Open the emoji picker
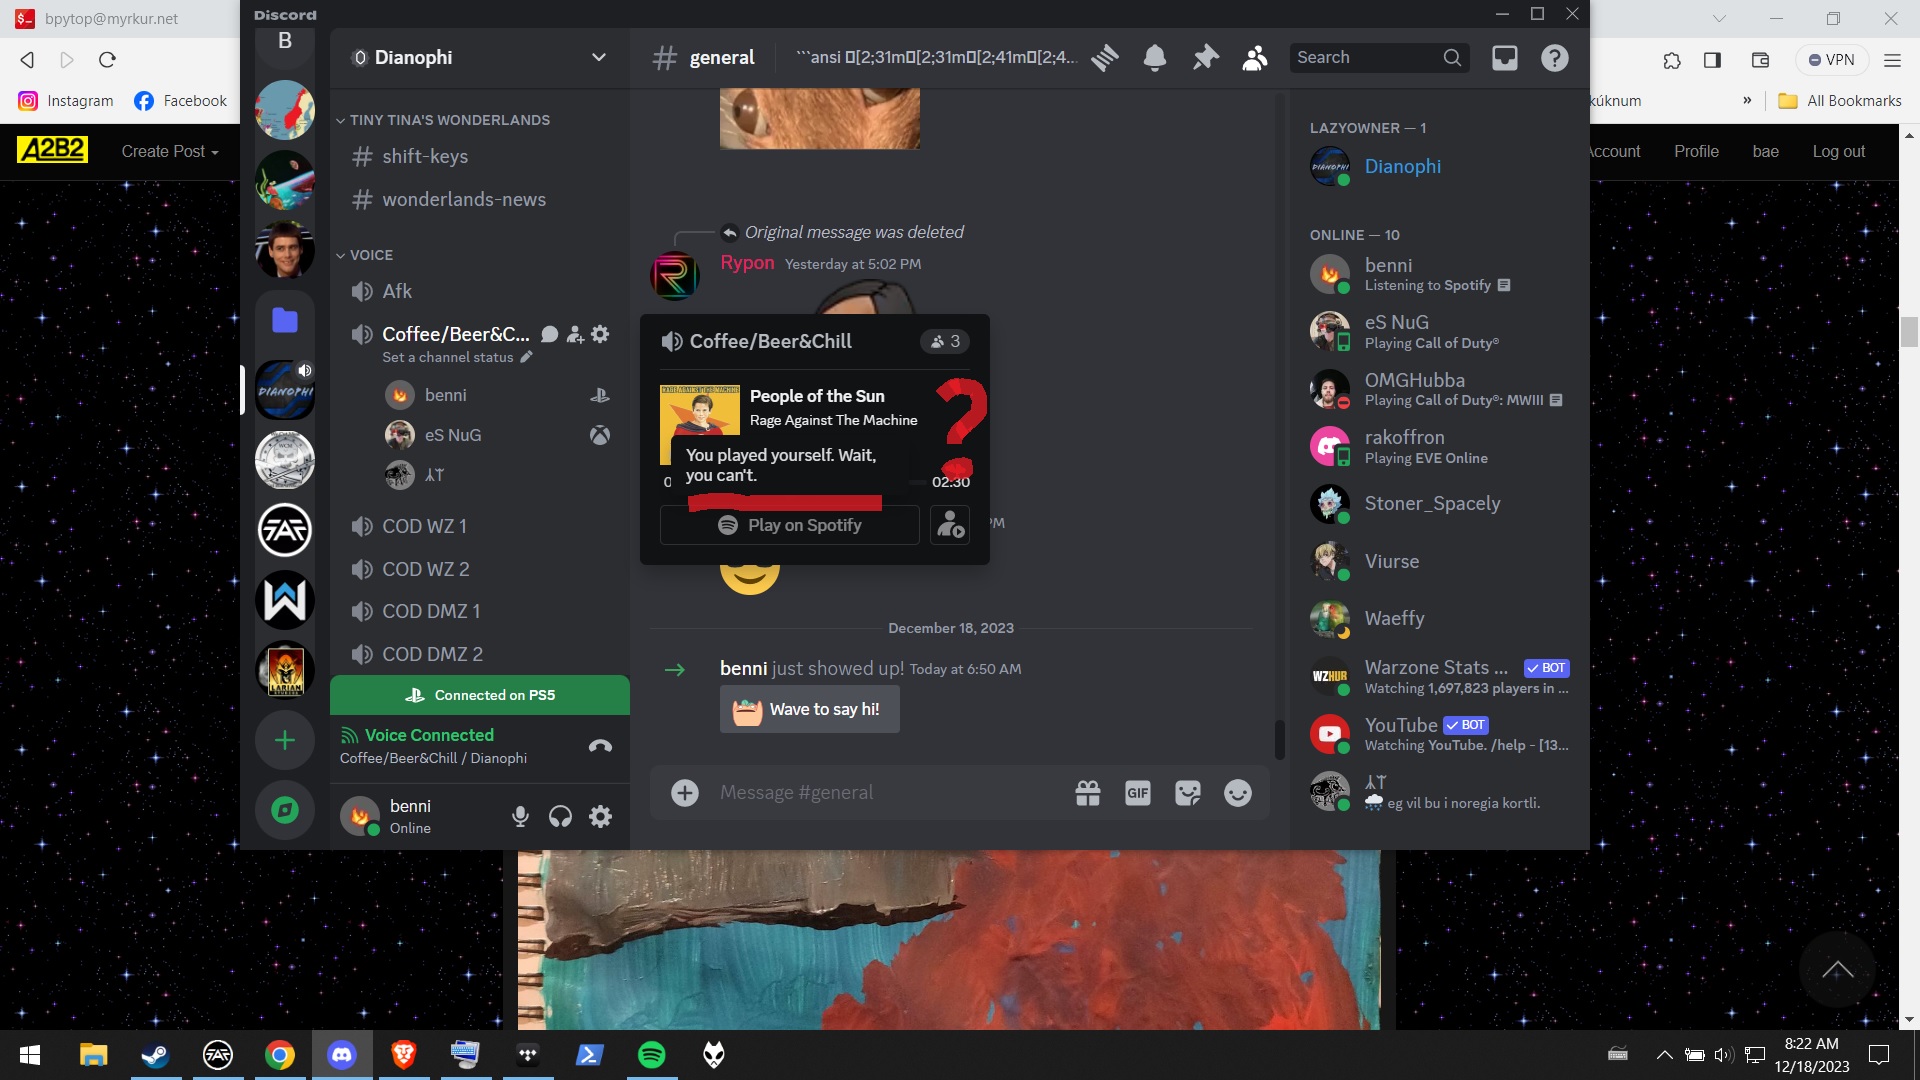This screenshot has width=1920, height=1080. pos(1238,793)
